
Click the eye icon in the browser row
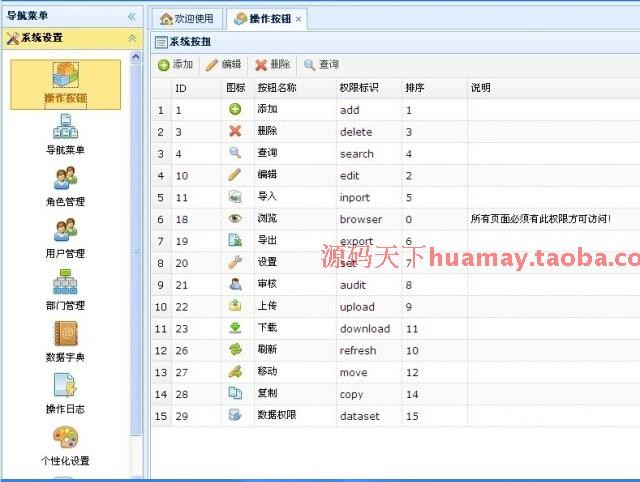235,218
